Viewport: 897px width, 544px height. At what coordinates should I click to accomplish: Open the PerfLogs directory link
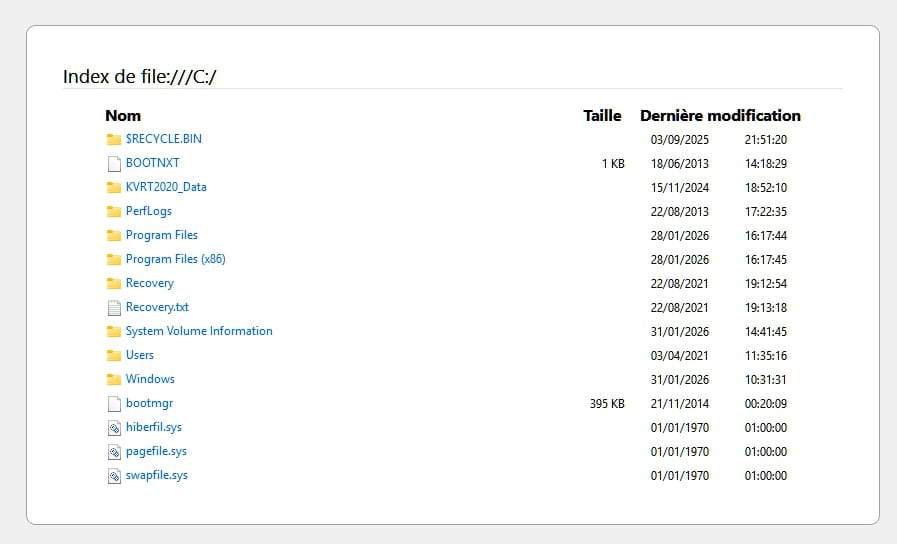pyautogui.click(x=149, y=211)
